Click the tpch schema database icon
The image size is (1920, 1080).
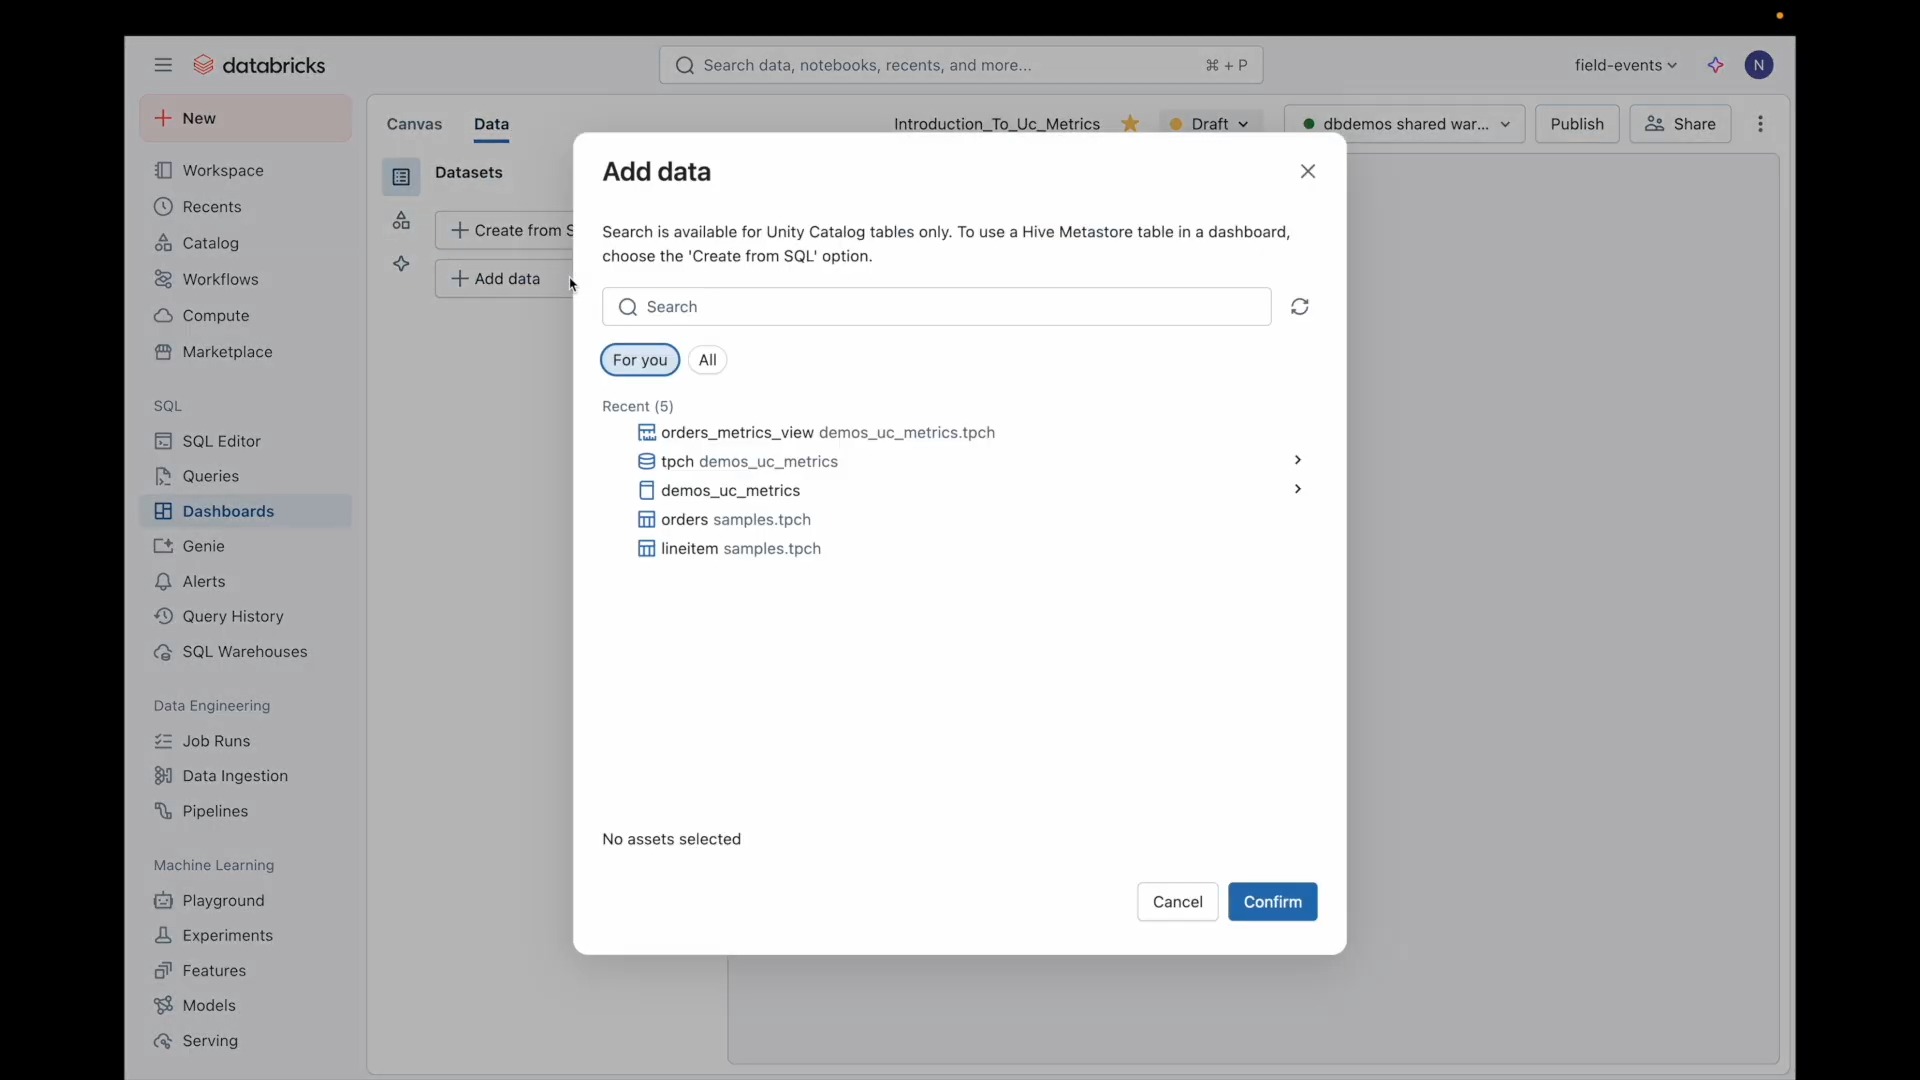click(x=647, y=462)
